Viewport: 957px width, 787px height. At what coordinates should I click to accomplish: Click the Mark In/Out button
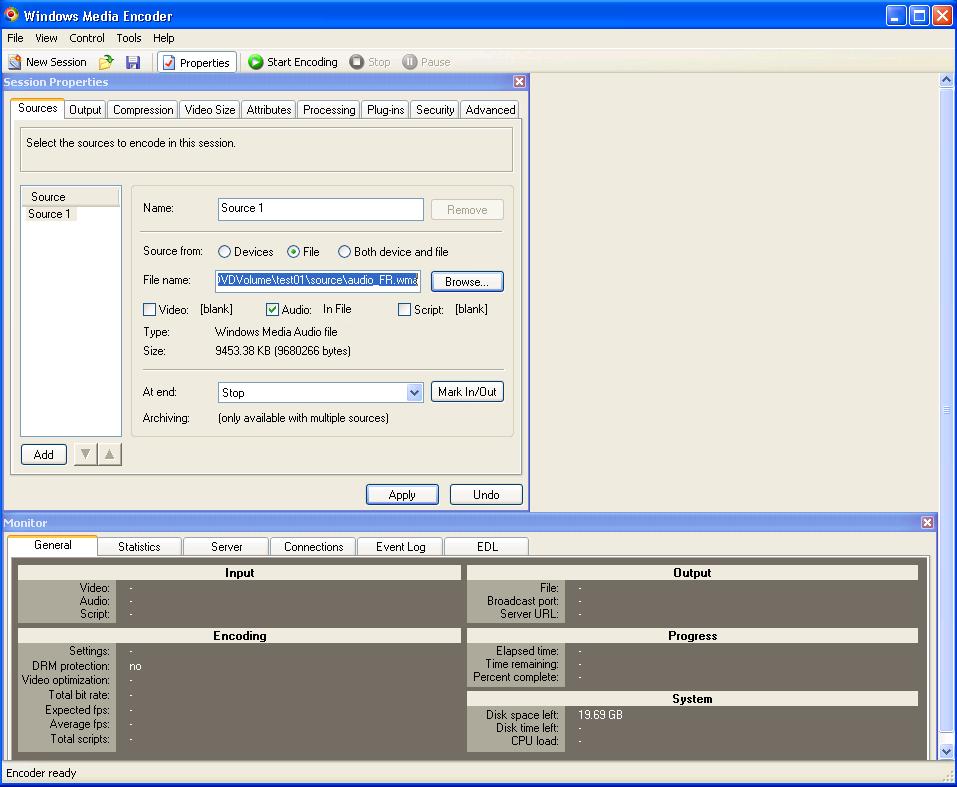click(467, 392)
